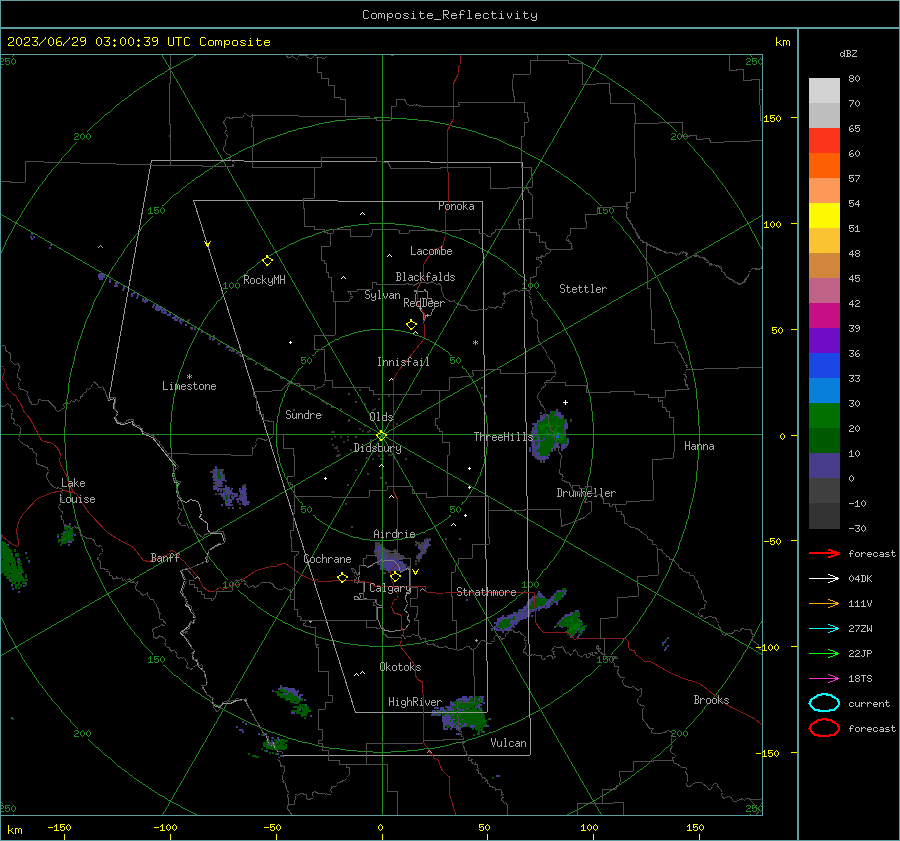
Task: Select the blue 36 dBZ color swatch
Action: pos(824,366)
